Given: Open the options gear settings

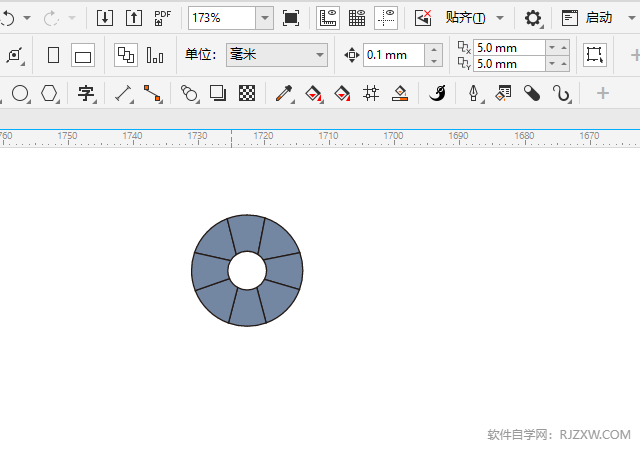Looking at the screenshot, I should point(533,18).
